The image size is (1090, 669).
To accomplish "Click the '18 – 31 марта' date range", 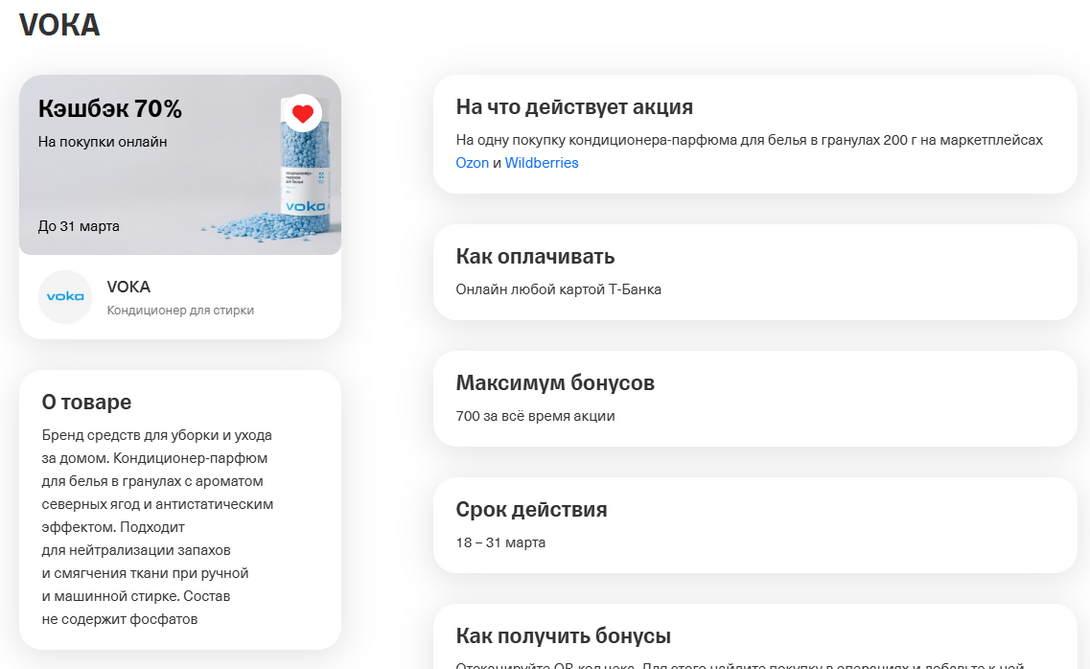I will [x=501, y=542].
